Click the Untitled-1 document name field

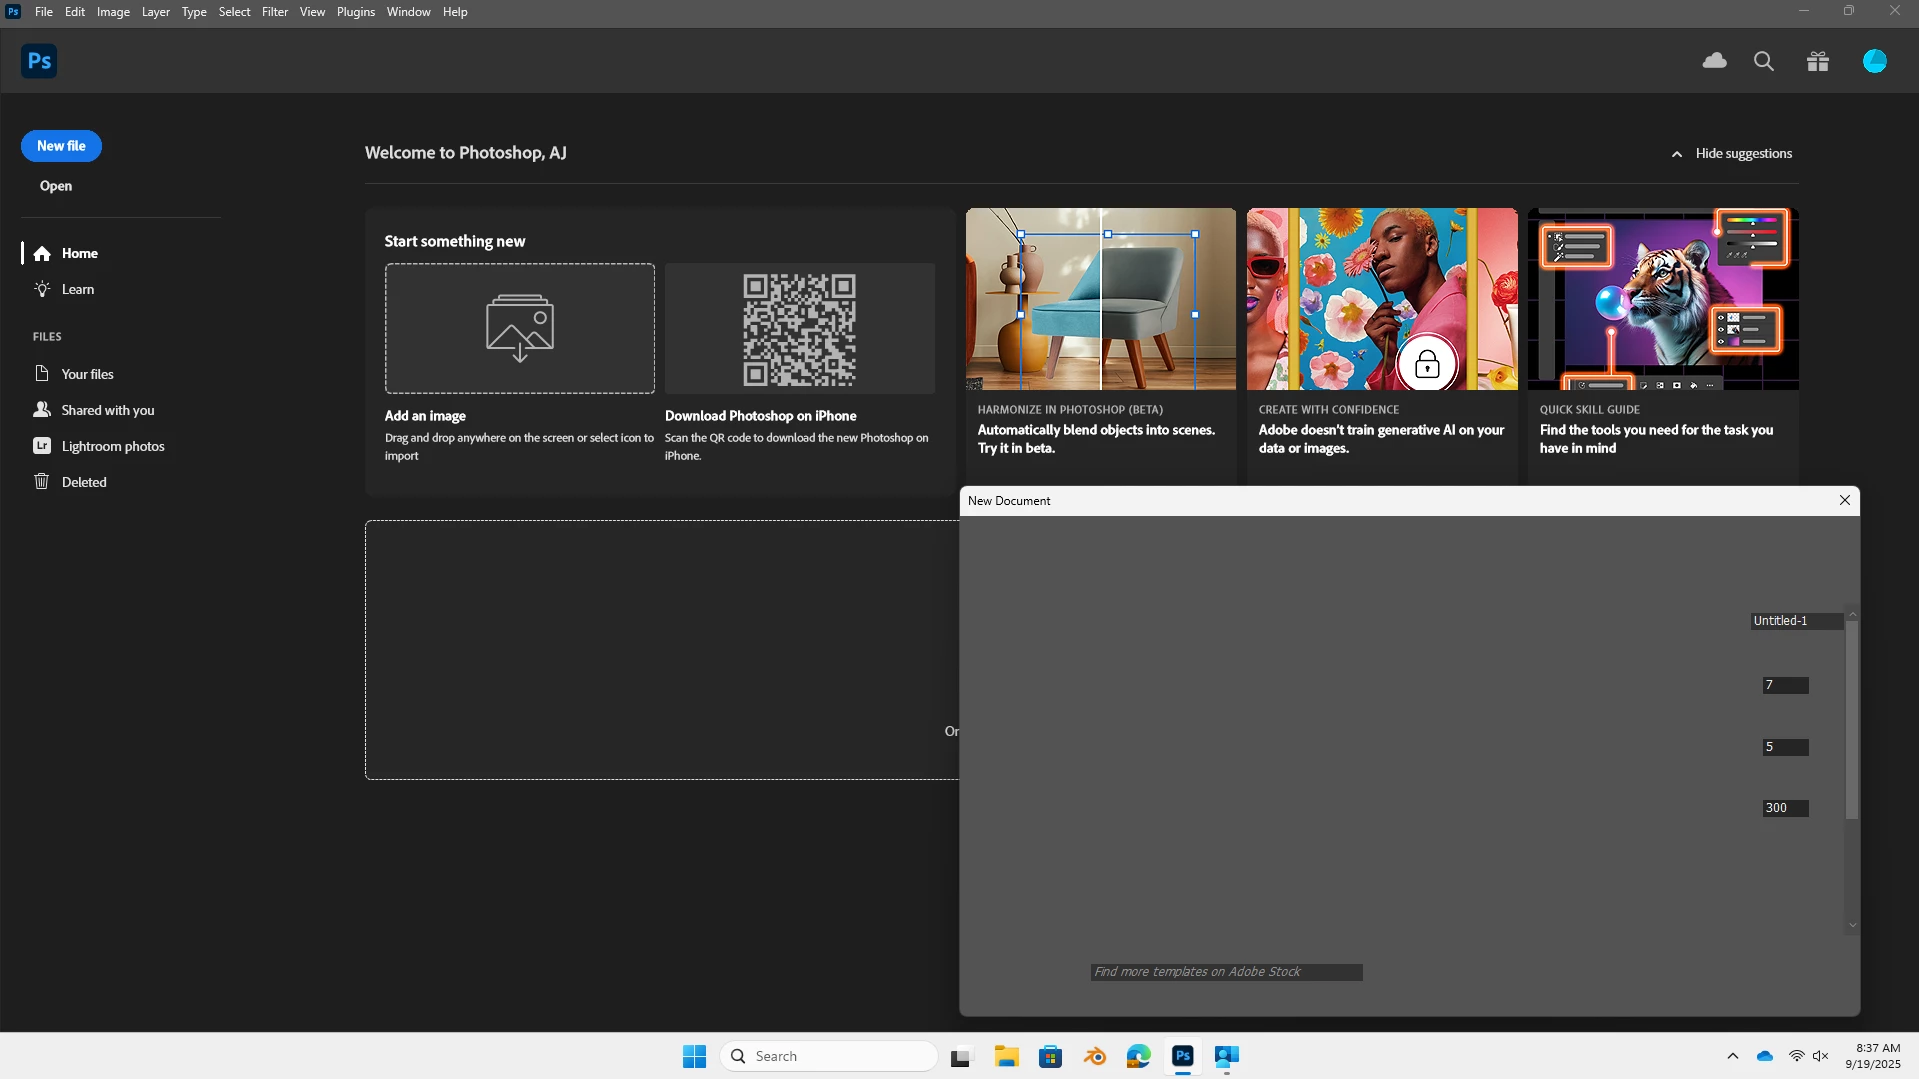point(1796,621)
